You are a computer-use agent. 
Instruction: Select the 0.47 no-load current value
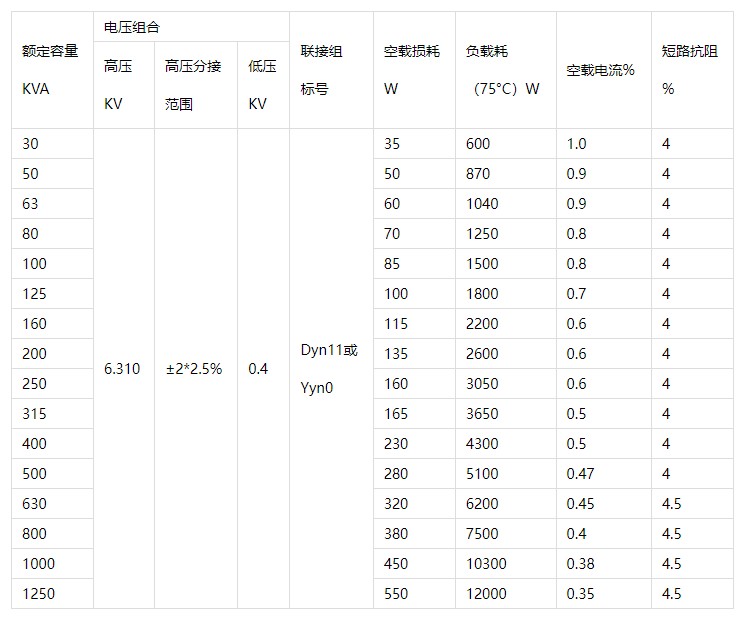coord(580,474)
